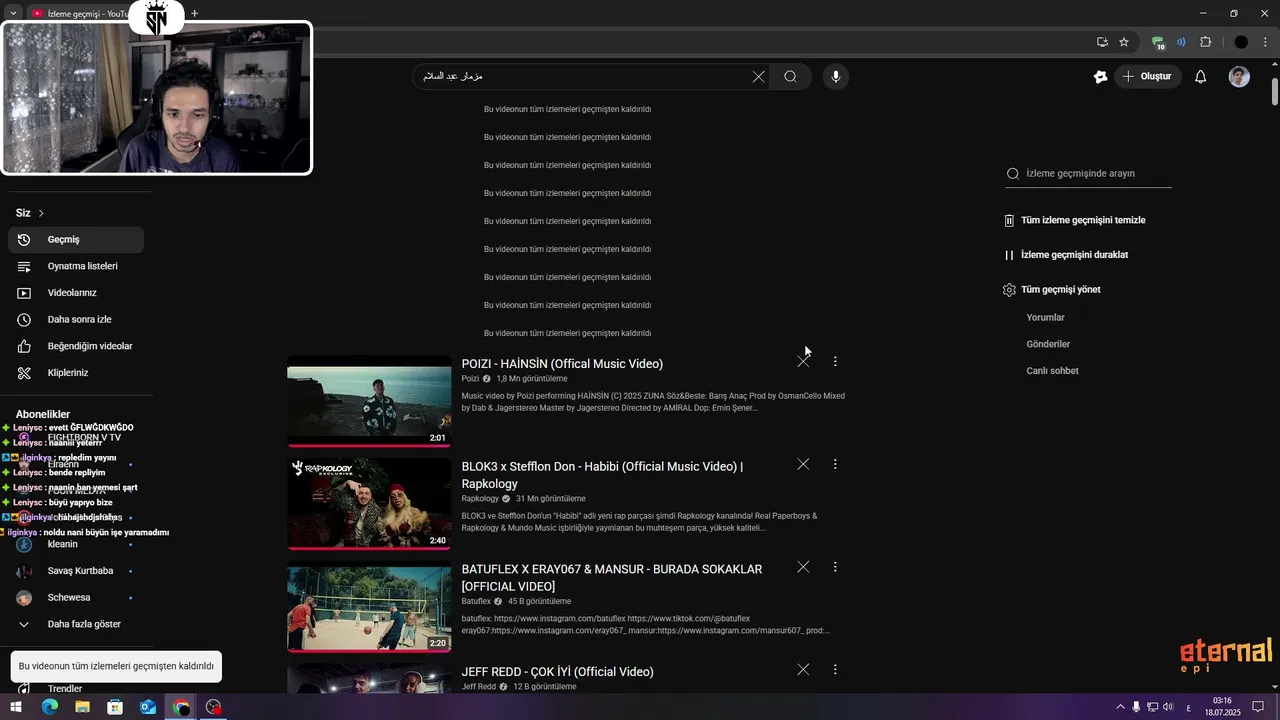This screenshot has height=720, width=1280.
Task: Go to Videolarınız in sidebar
Action: point(76,293)
